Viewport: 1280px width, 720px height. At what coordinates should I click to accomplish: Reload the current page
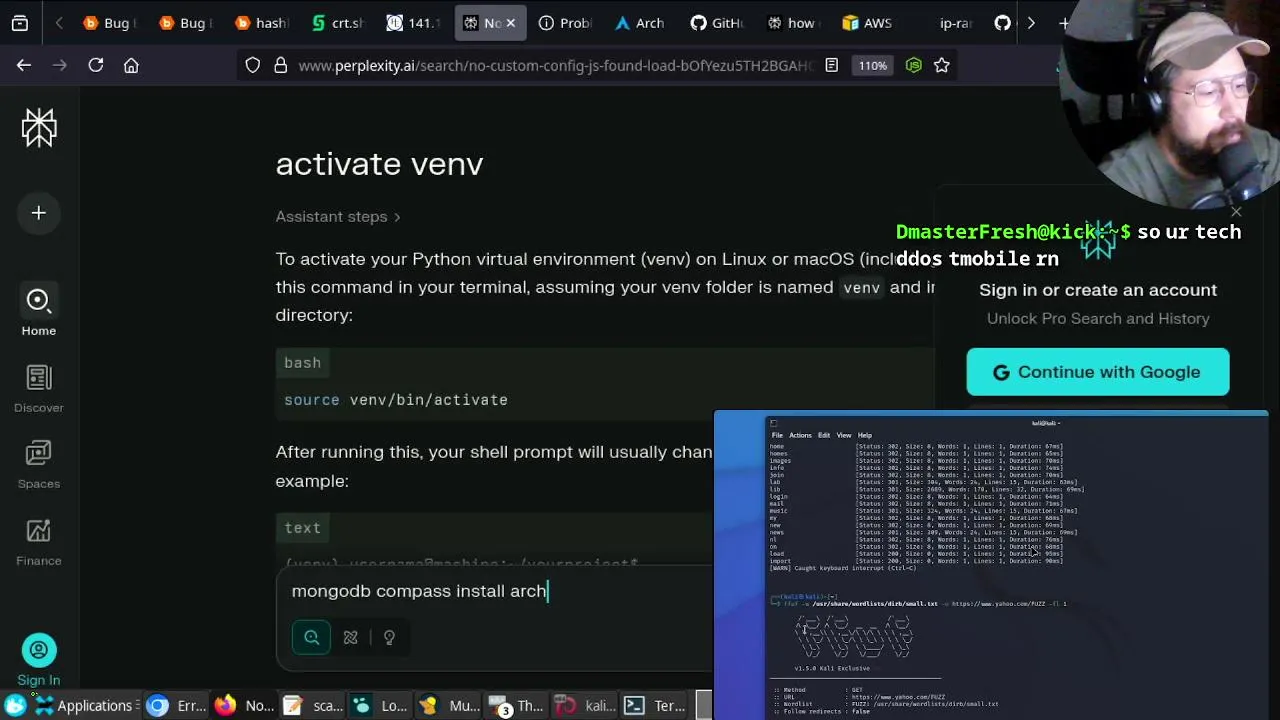96,65
